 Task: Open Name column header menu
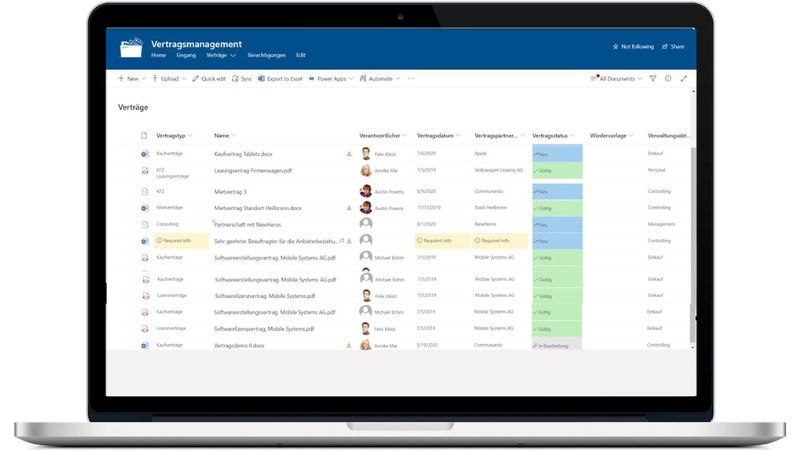225,135
